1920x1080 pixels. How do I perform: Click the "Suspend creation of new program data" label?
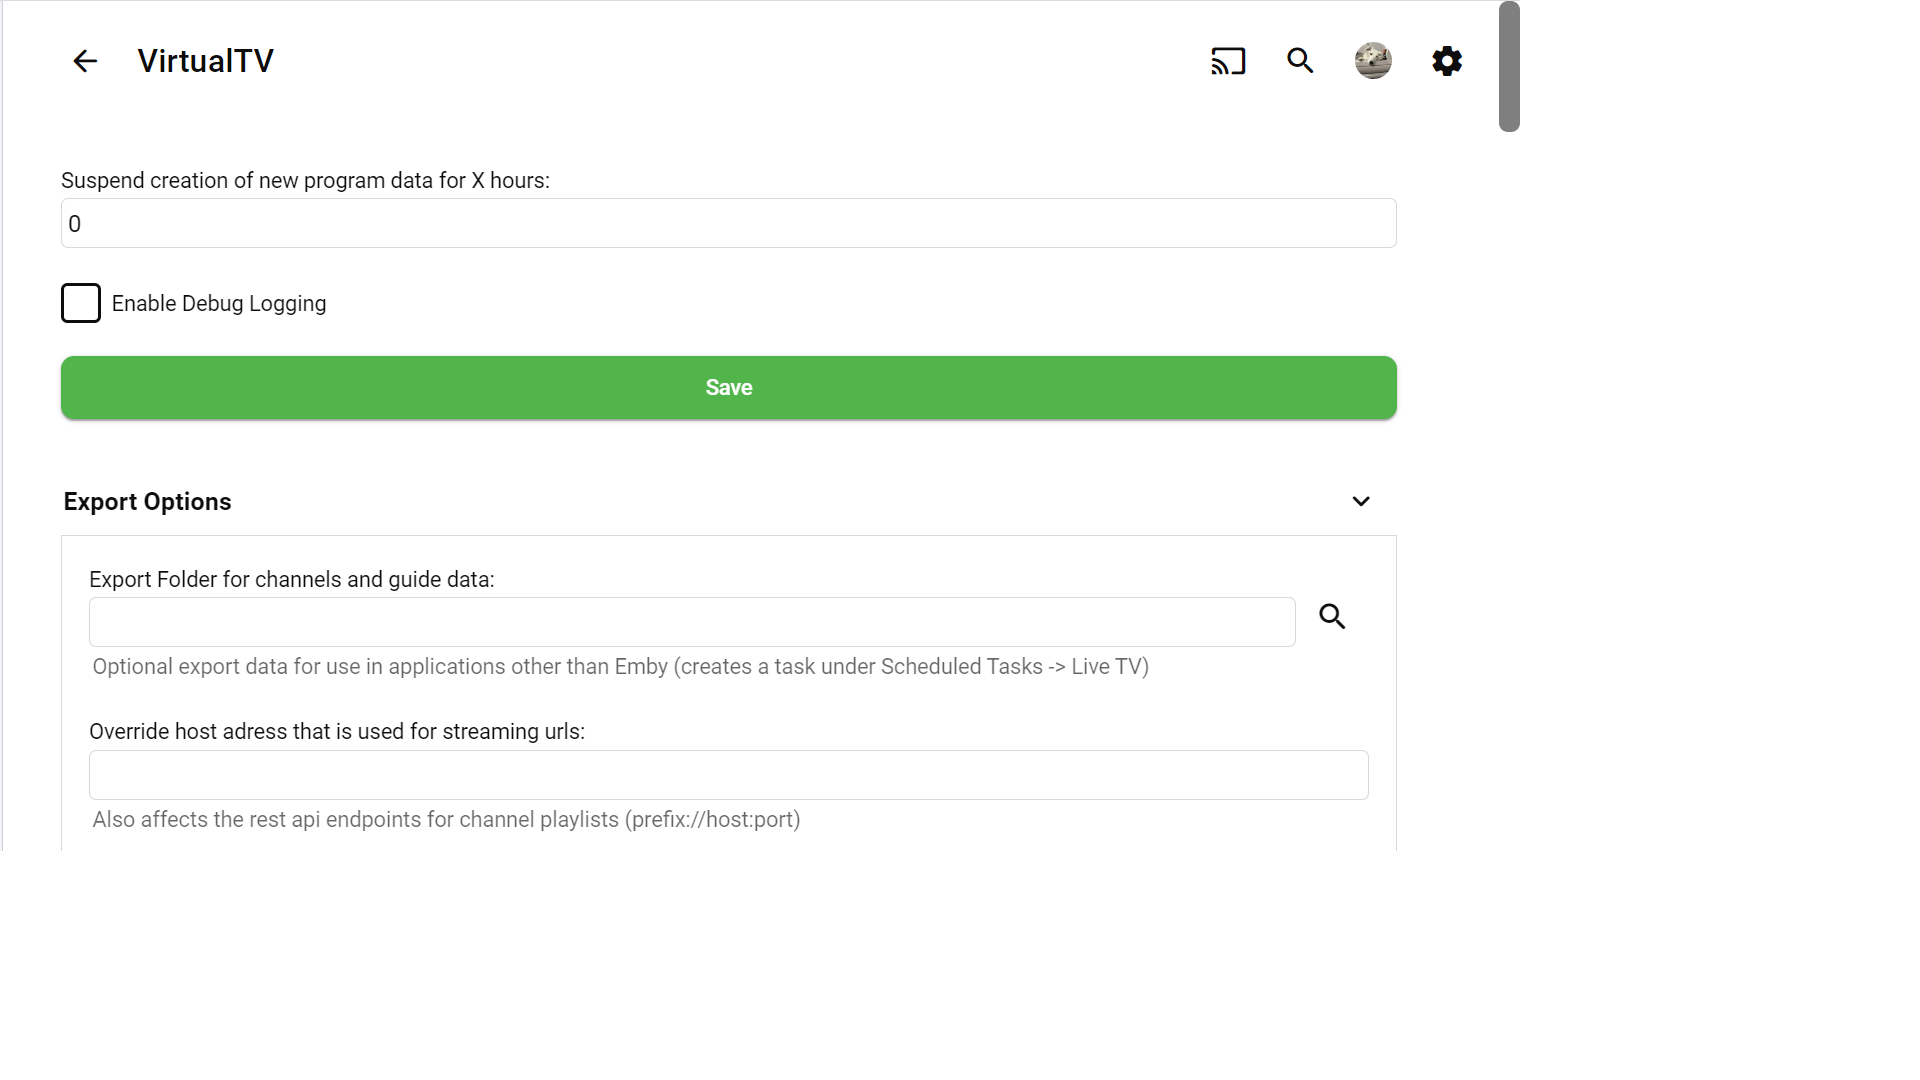pos(305,181)
